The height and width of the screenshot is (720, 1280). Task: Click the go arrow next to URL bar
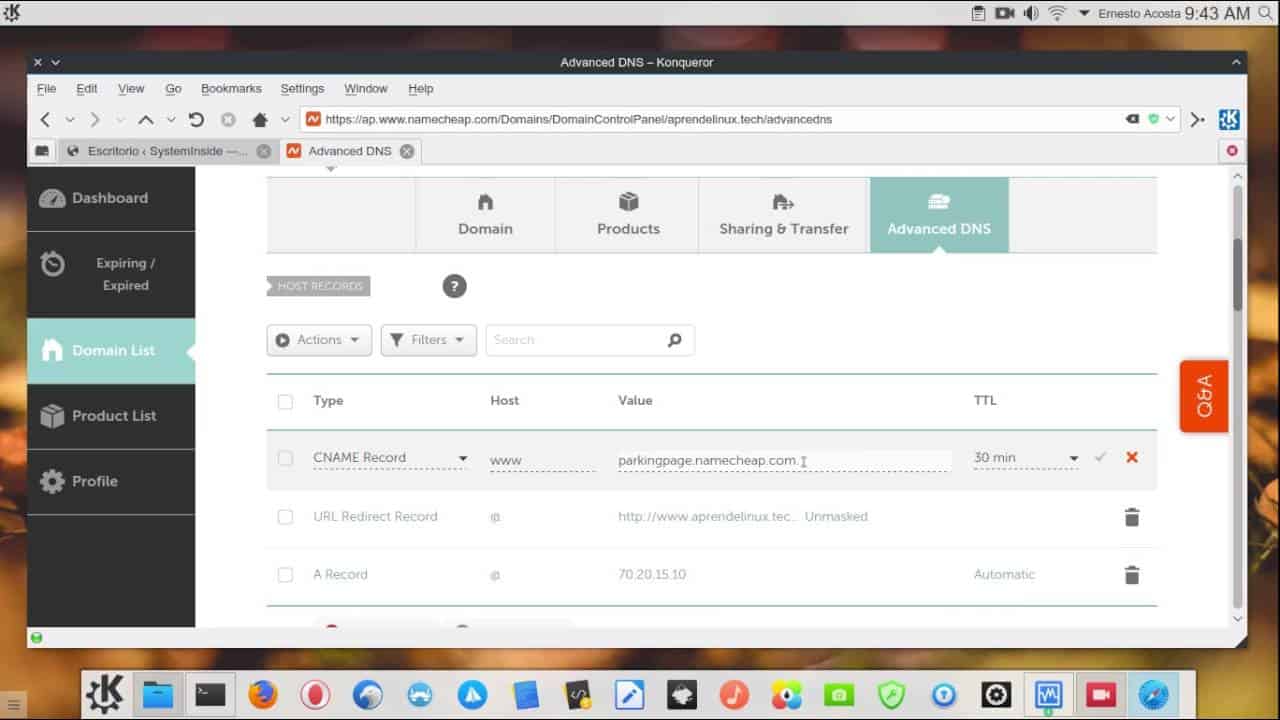point(1198,119)
